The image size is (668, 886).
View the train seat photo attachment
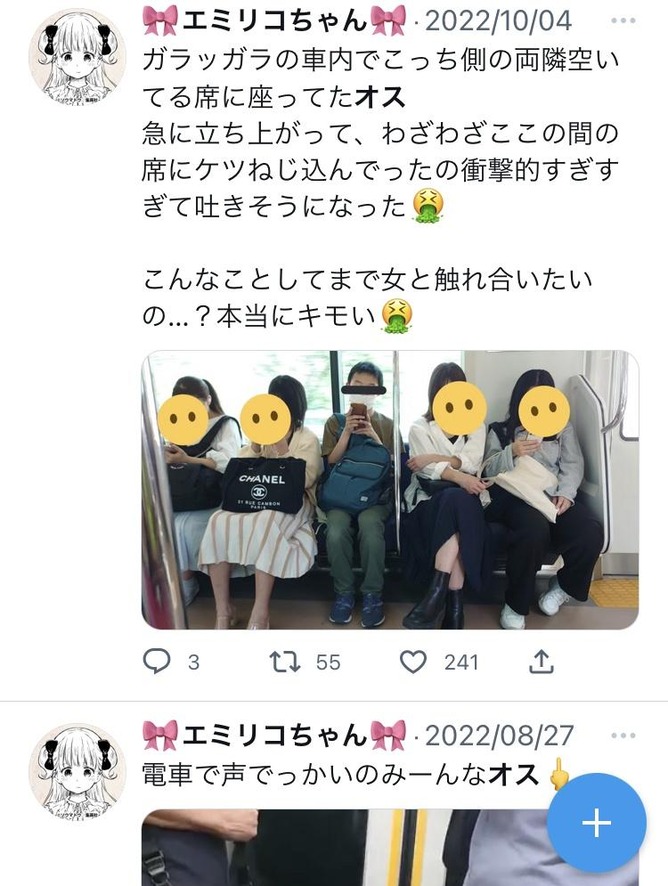(390, 490)
